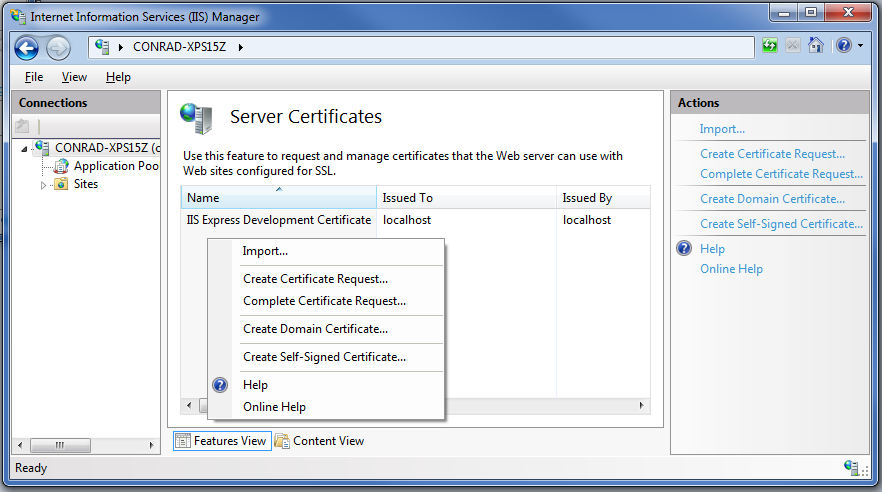Click the Back navigation arrow button
The height and width of the screenshot is (492, 882).
pos(27,47)
